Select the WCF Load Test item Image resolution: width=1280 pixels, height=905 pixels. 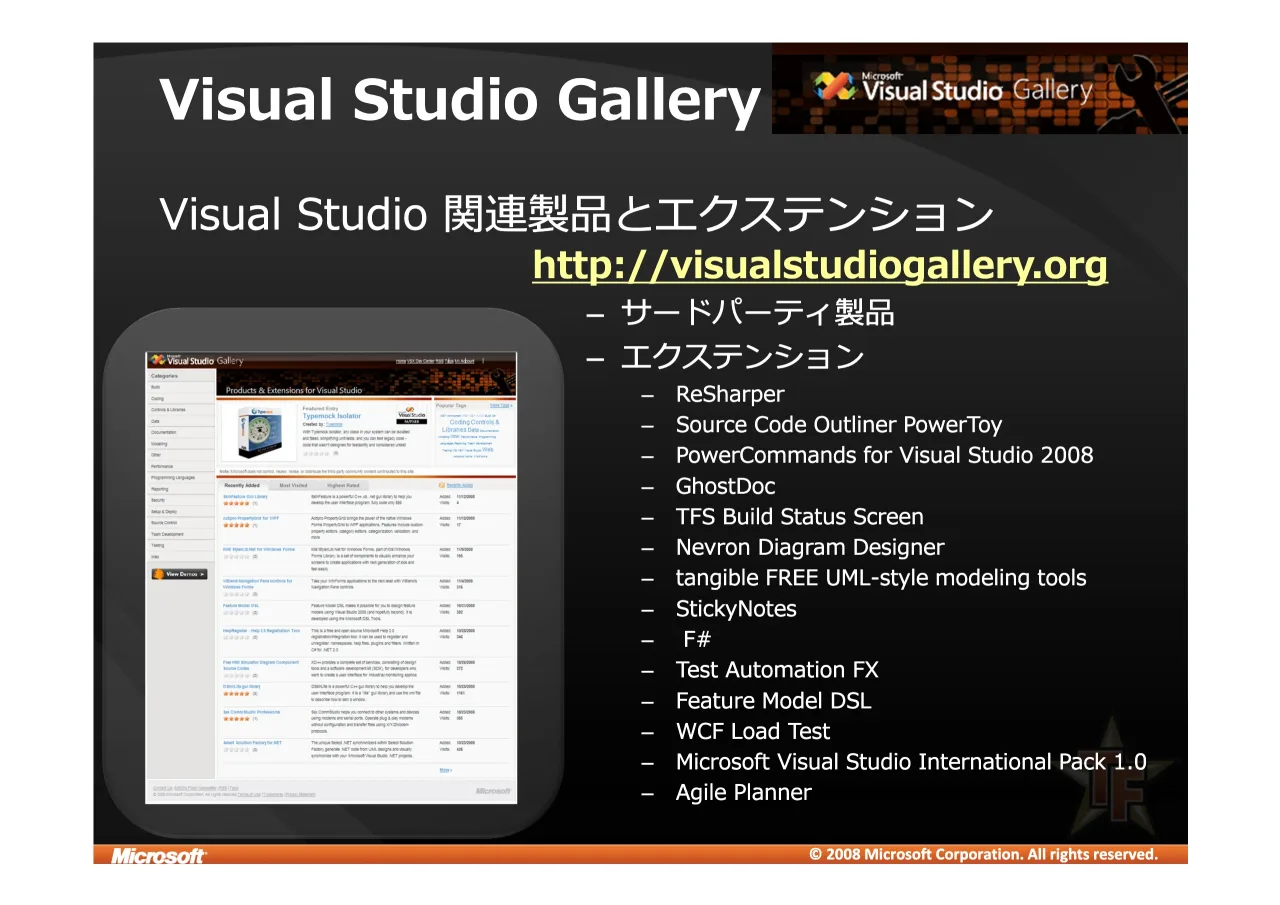point(753,731)
